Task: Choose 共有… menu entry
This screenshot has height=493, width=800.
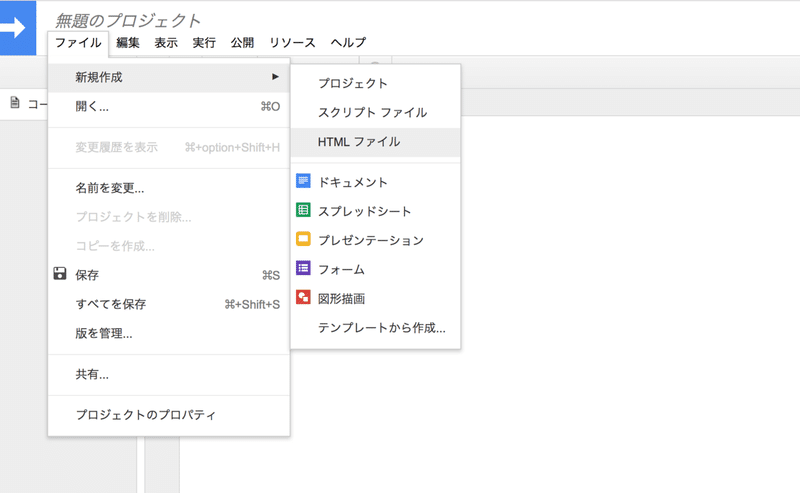Action: [x=169, y=375]
